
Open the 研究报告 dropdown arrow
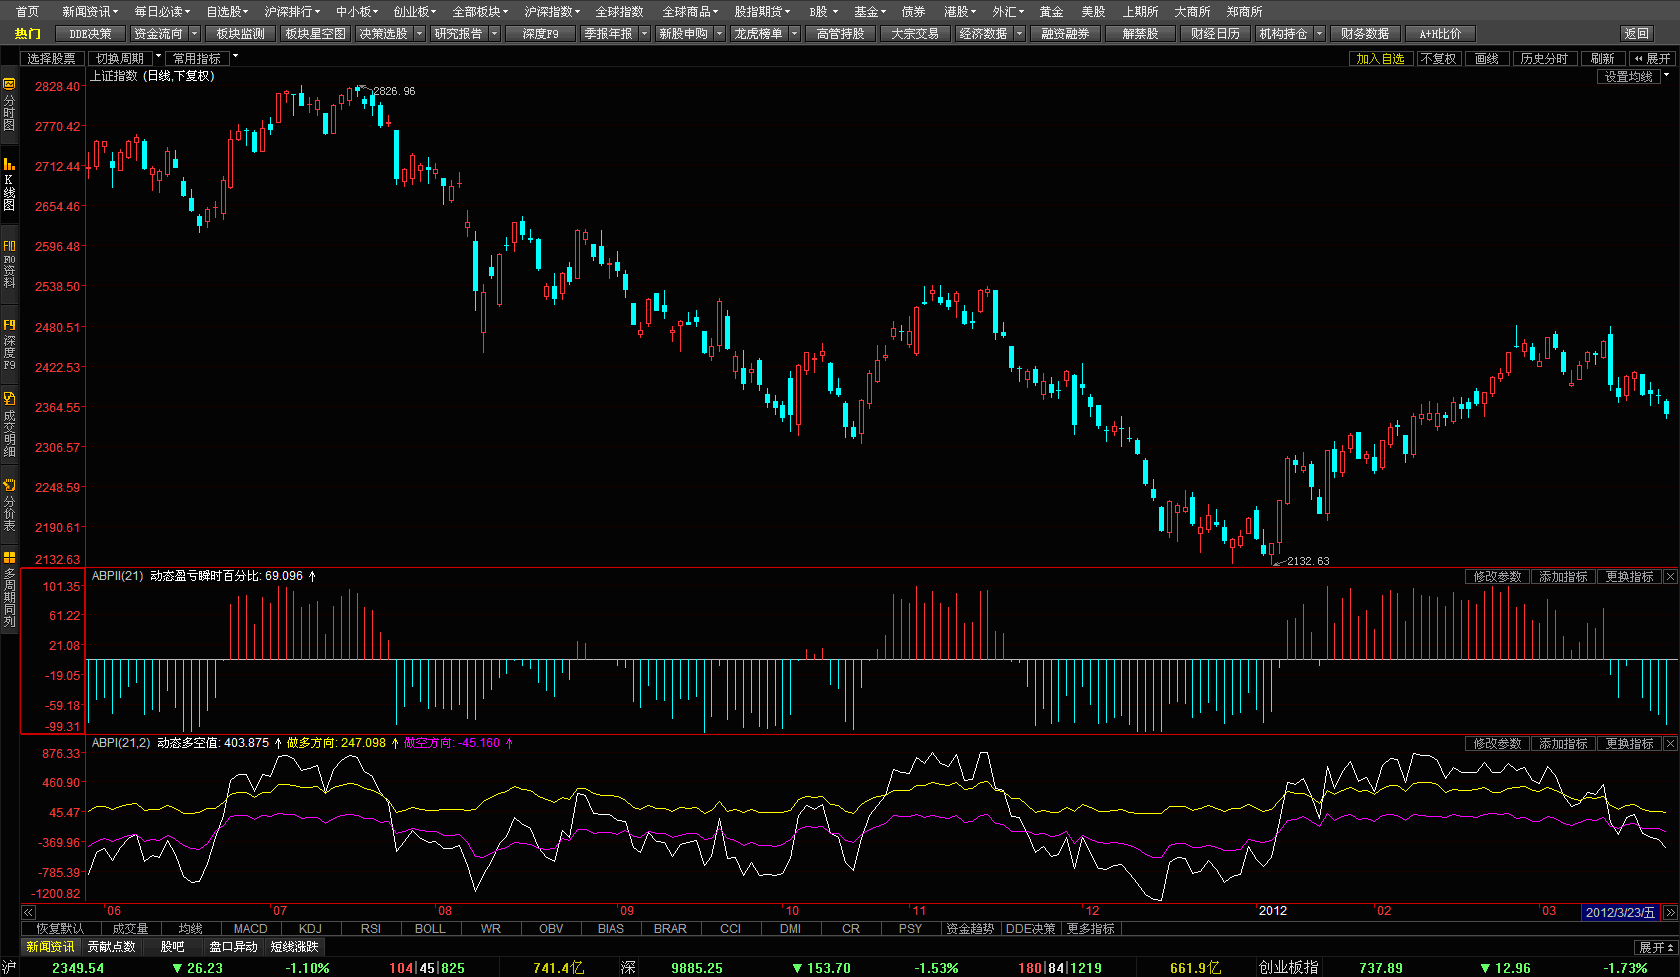494,34
